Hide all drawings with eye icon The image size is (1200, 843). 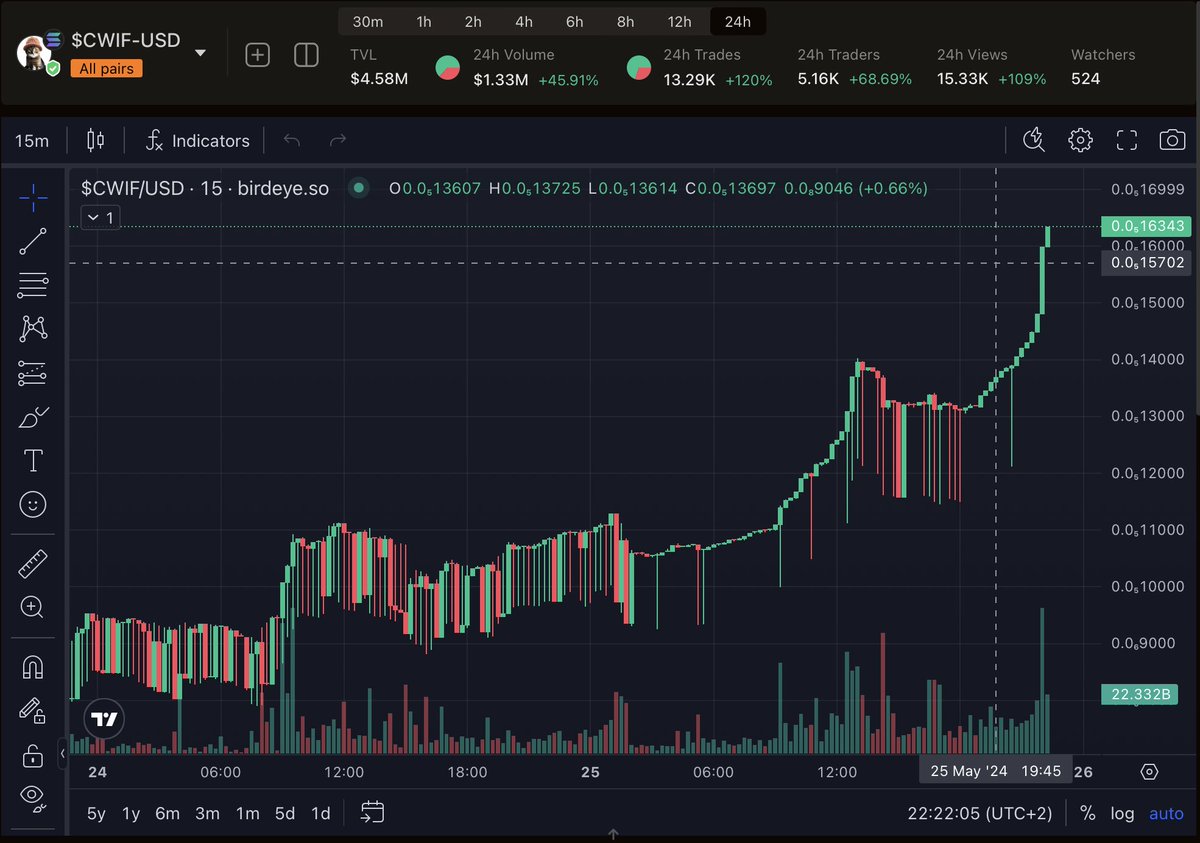click(33, 797)
